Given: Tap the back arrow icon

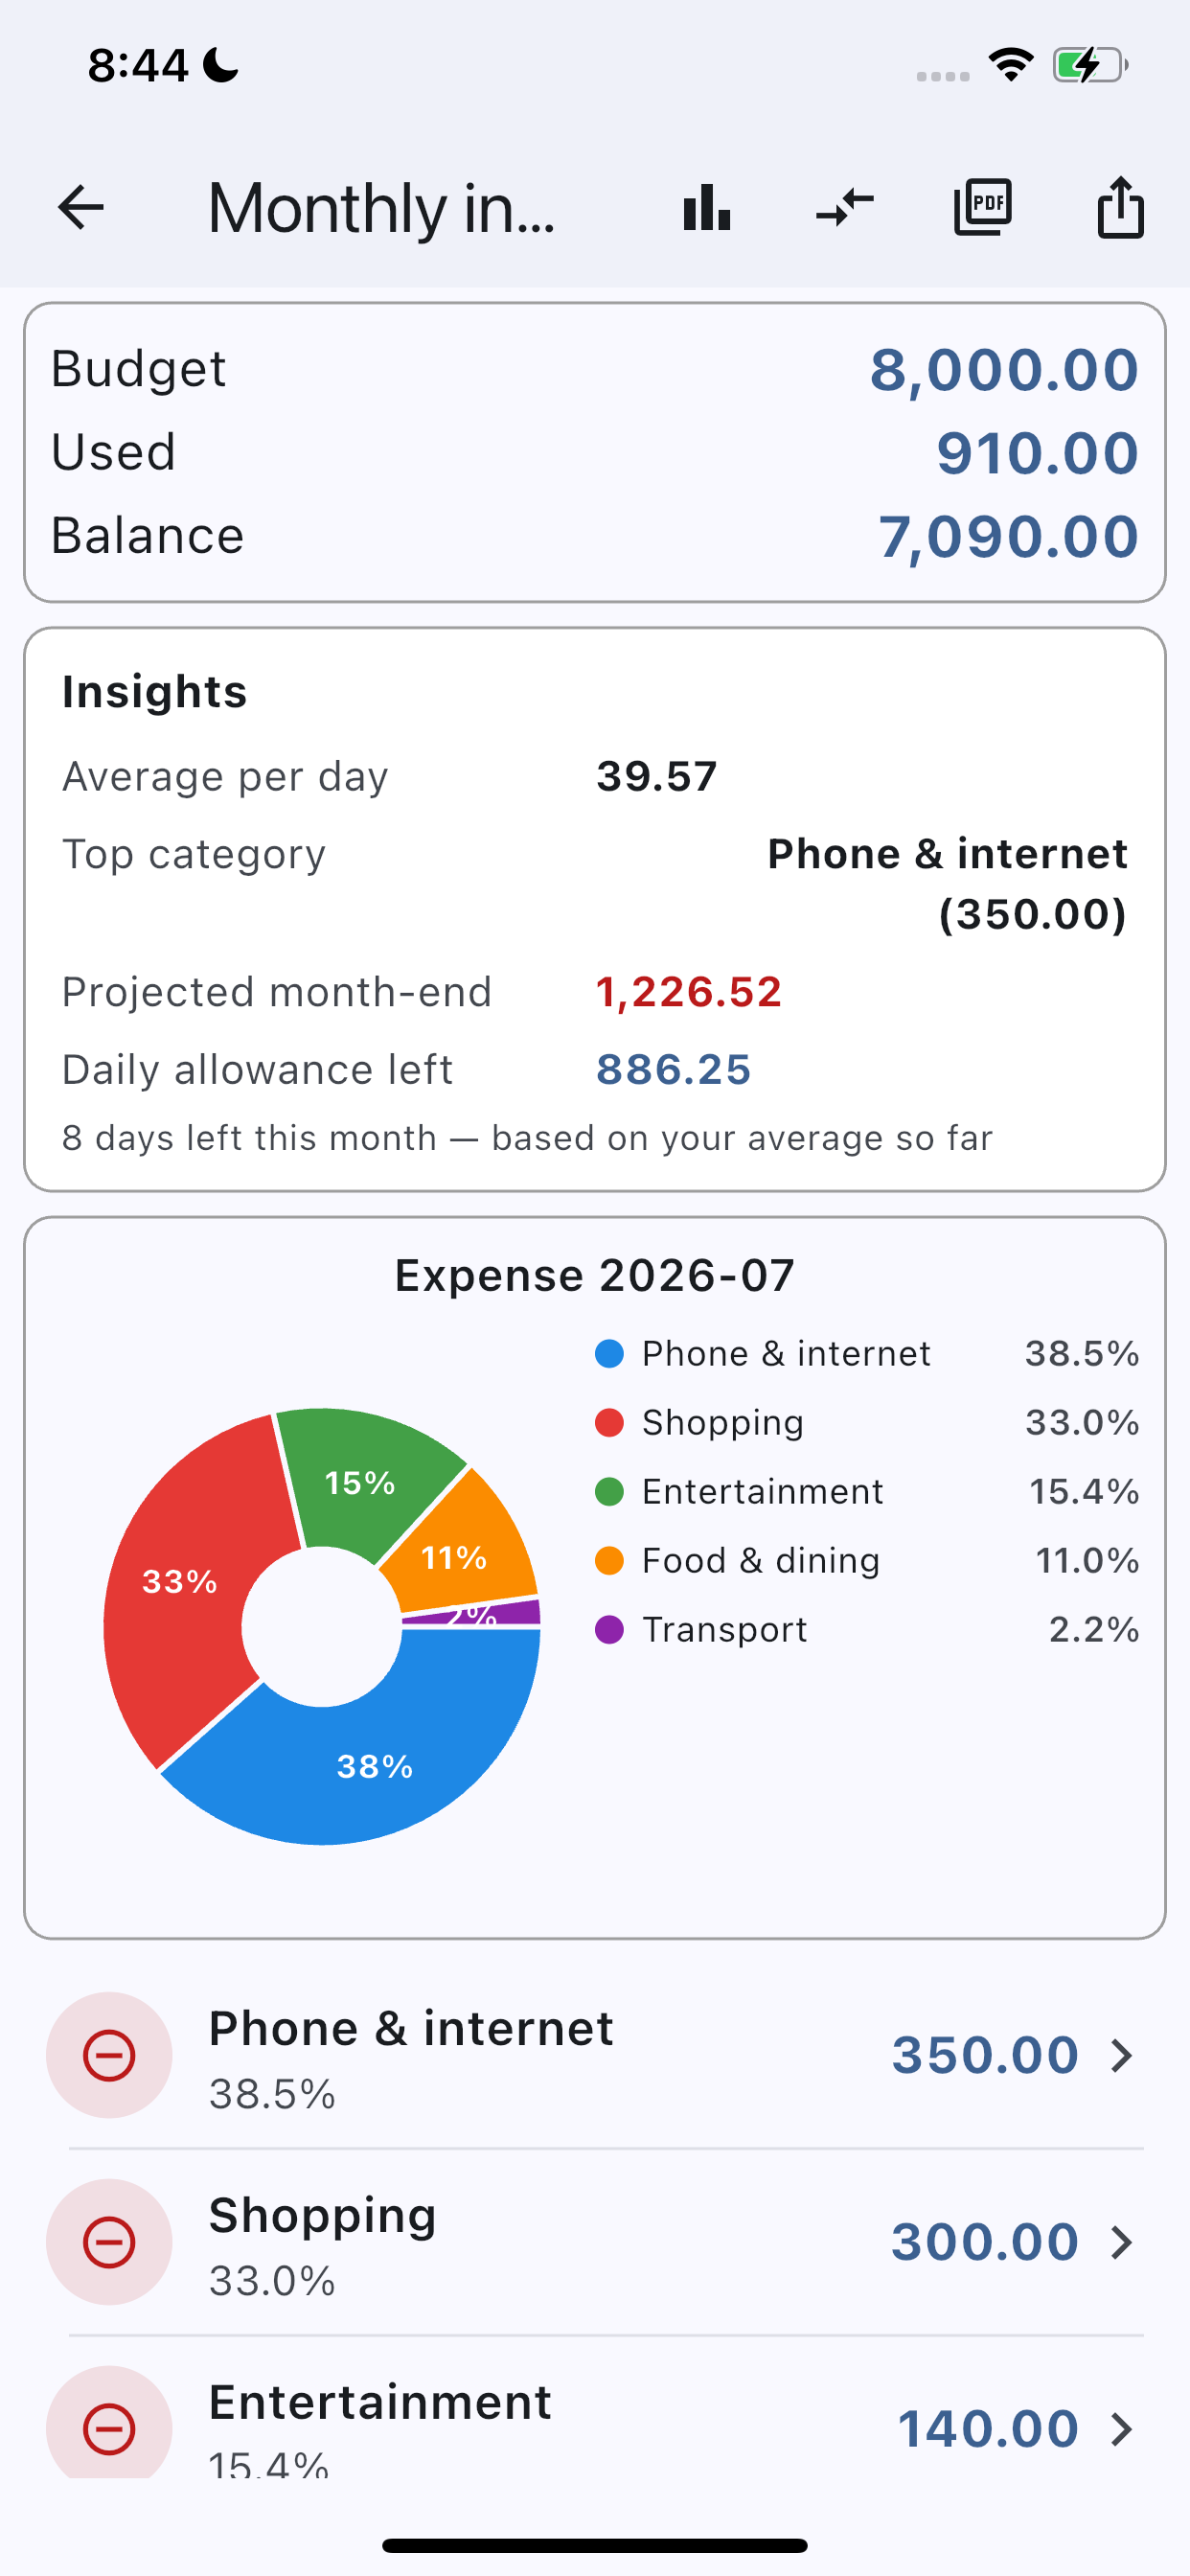Looking at the screenshot, I should (x=81, y=208).
